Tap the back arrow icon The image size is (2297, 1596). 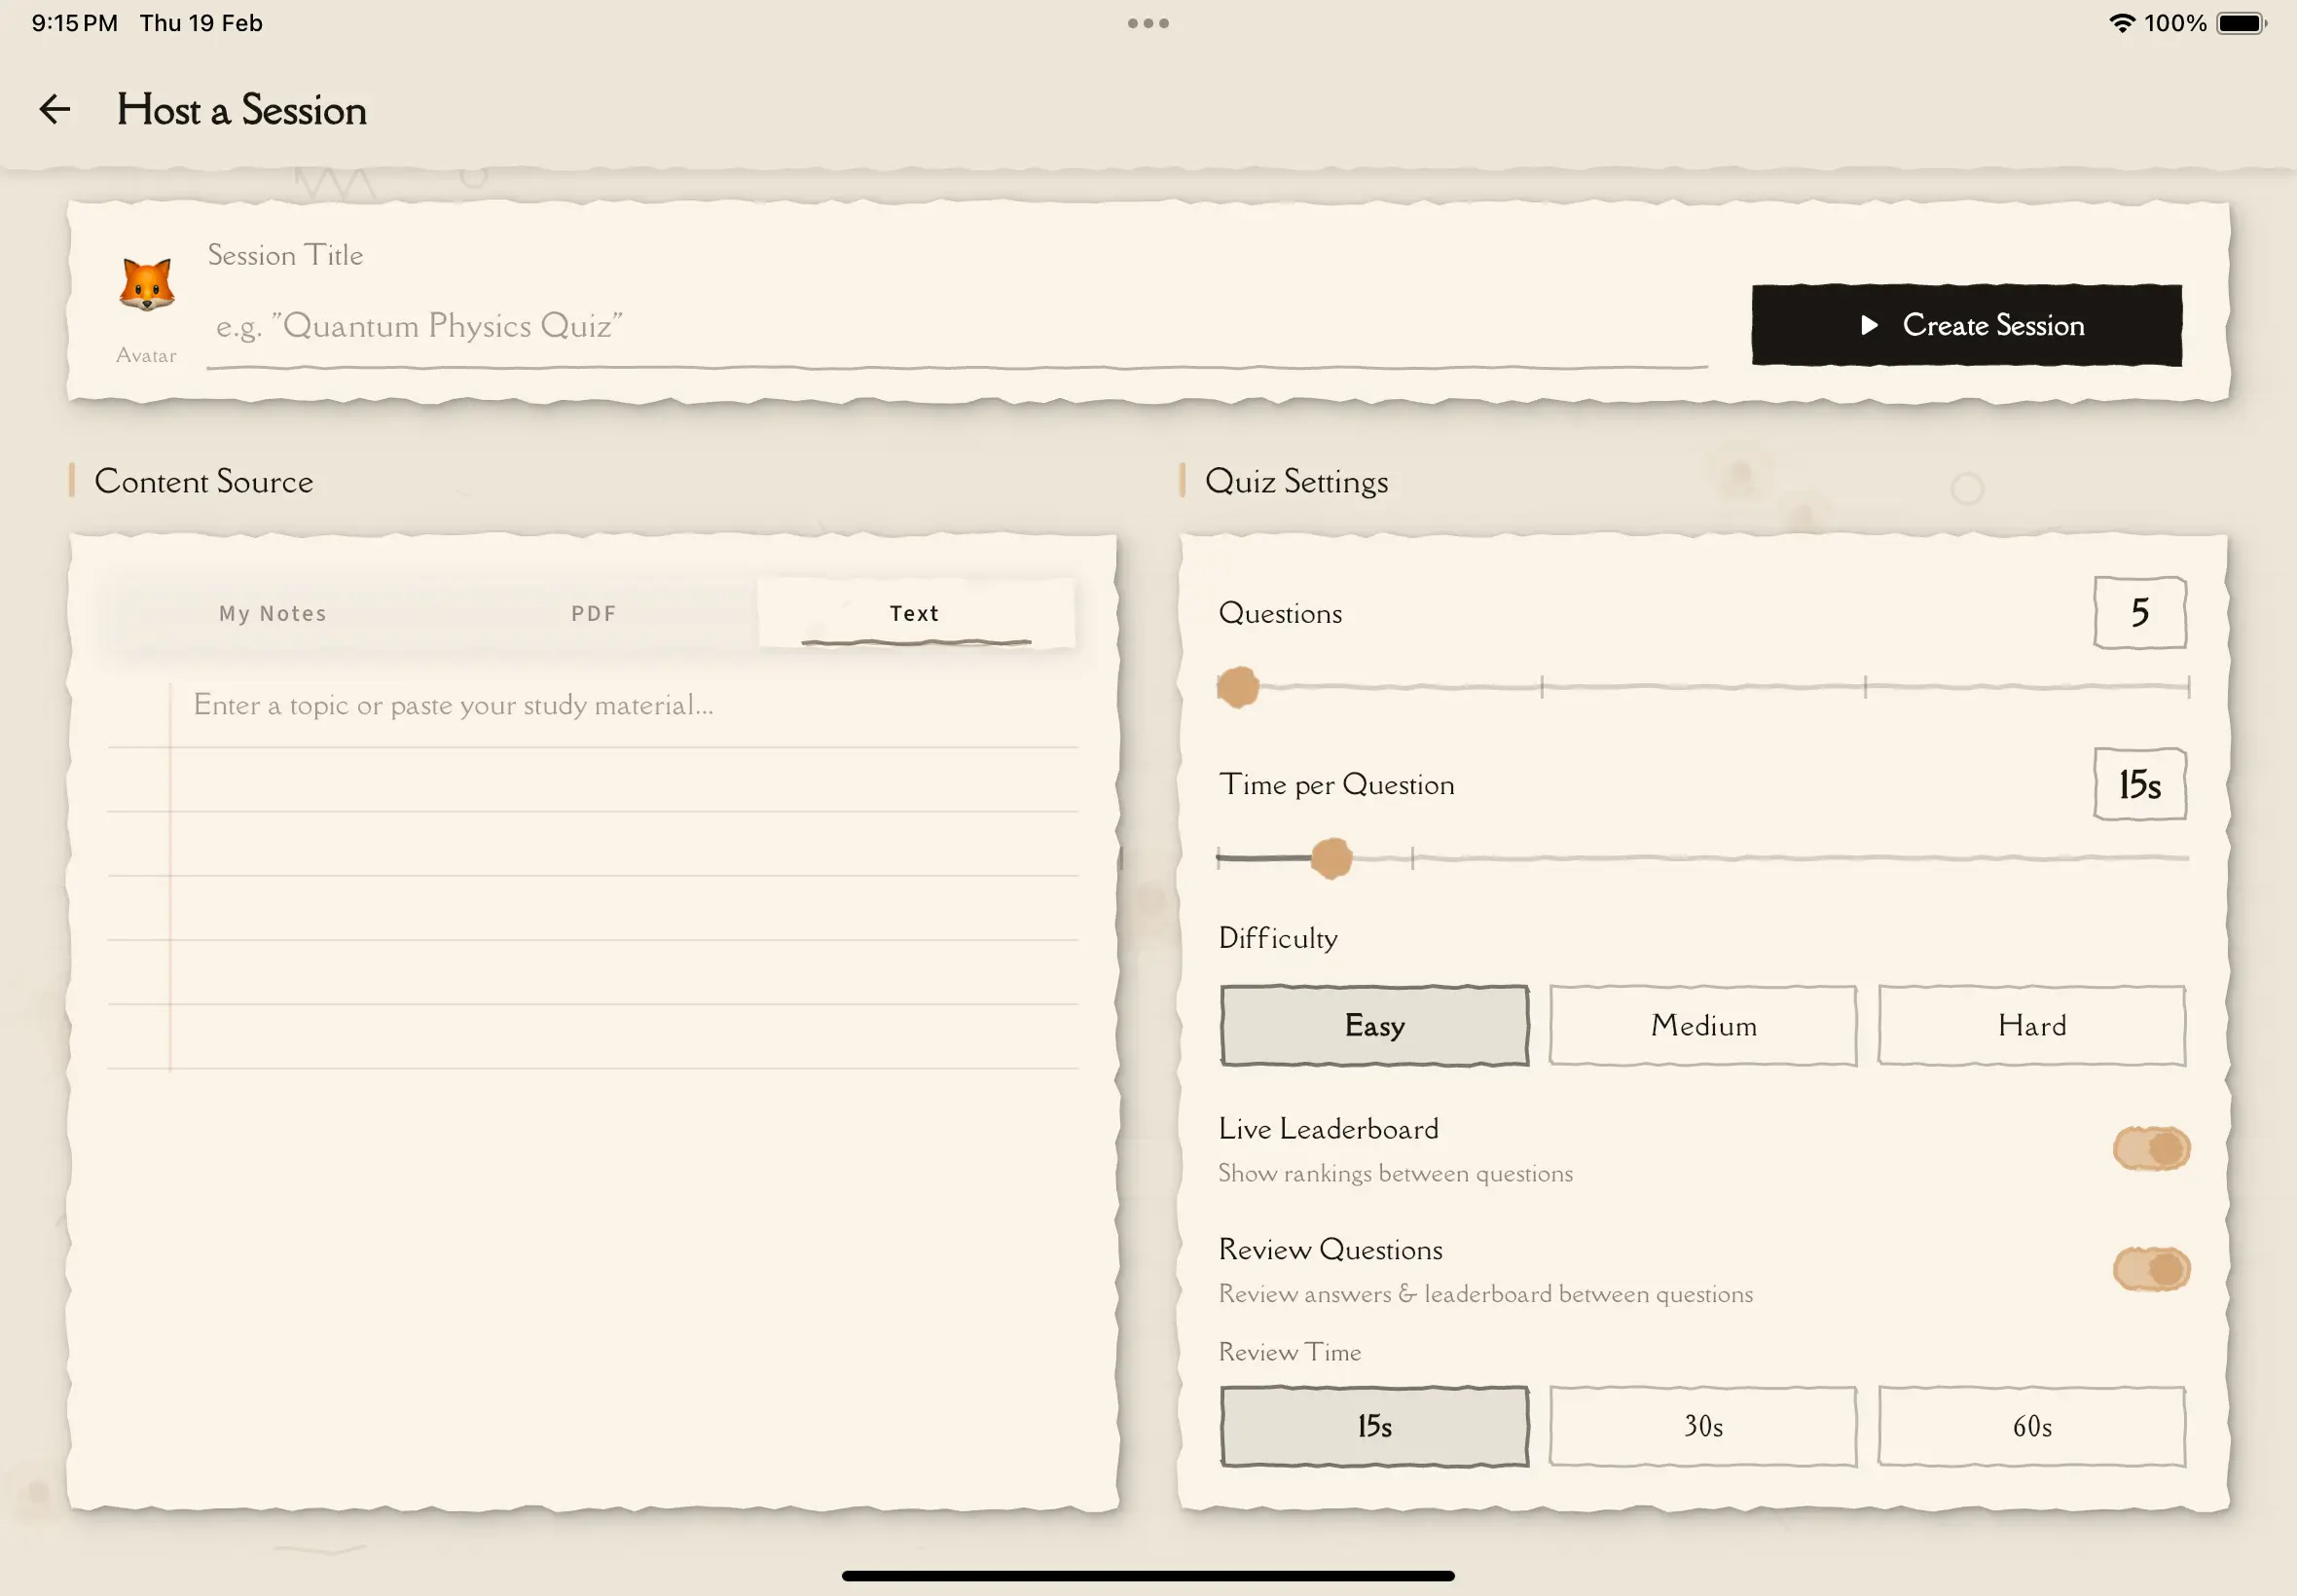(55, 109)
